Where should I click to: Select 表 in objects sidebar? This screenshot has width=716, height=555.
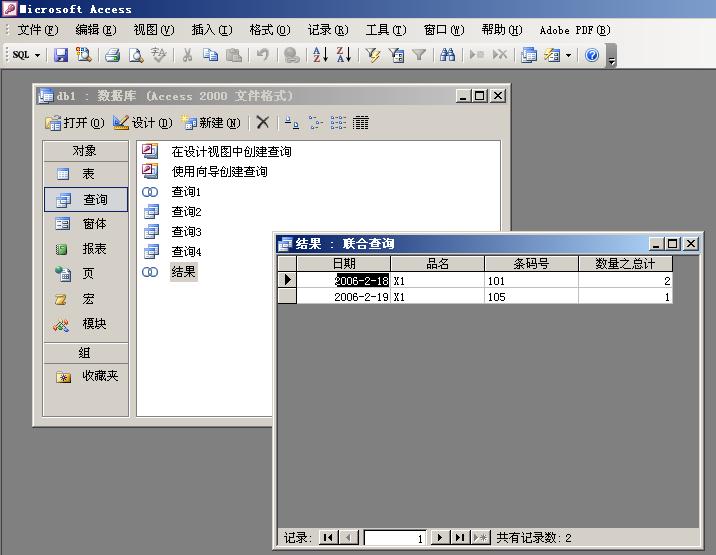coord(86,174)
